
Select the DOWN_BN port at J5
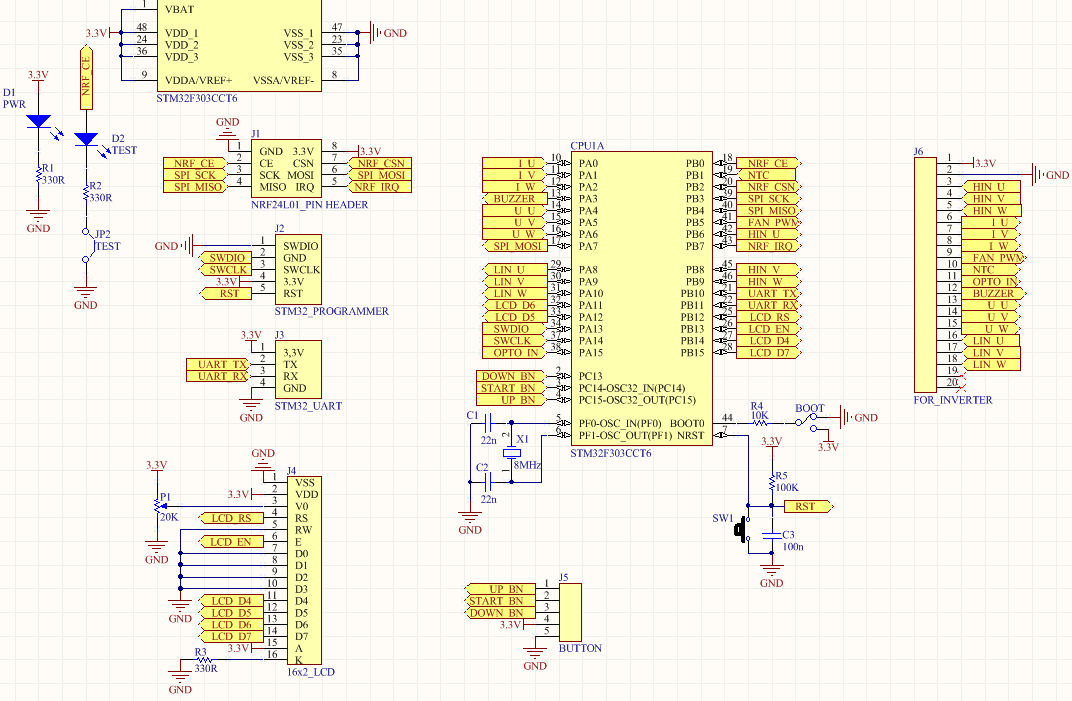(501, 613)
